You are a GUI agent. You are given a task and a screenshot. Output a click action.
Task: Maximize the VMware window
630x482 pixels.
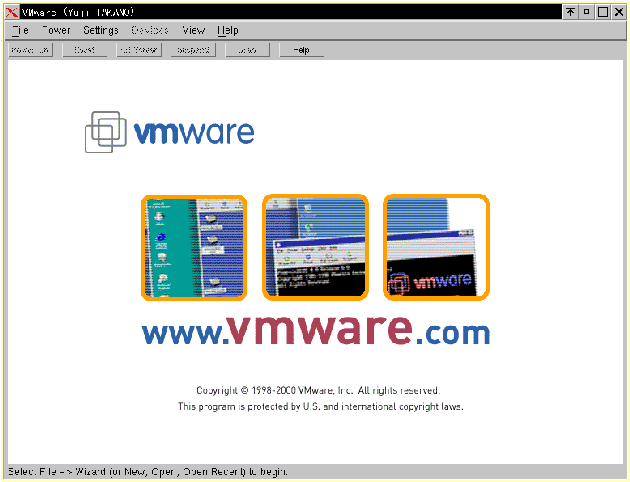603,12
